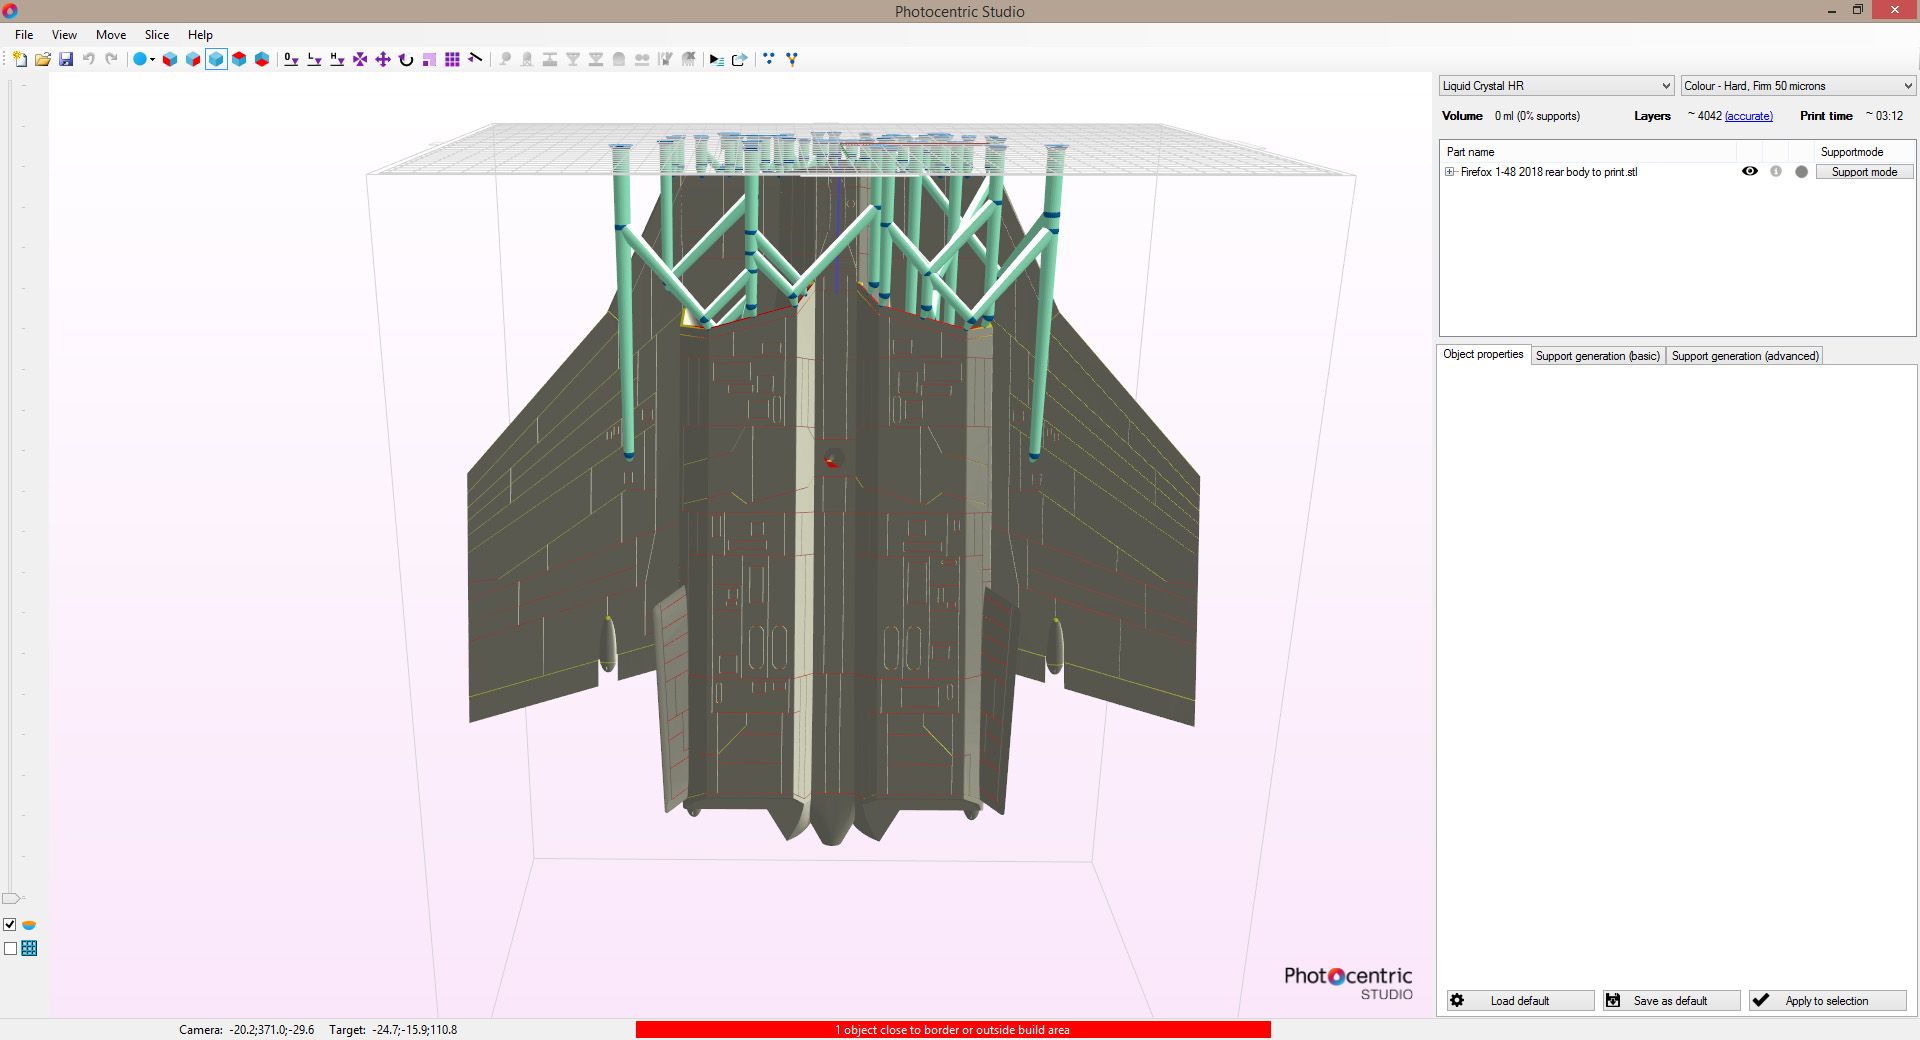Click the rotate circular arrow icon

[x=406, y=59]
